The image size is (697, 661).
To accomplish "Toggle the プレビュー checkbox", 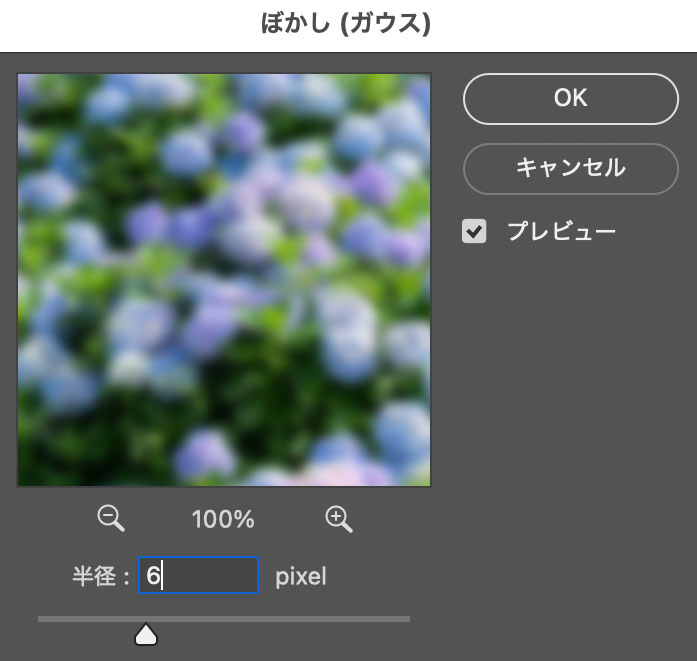I will [x=474, y=231].
